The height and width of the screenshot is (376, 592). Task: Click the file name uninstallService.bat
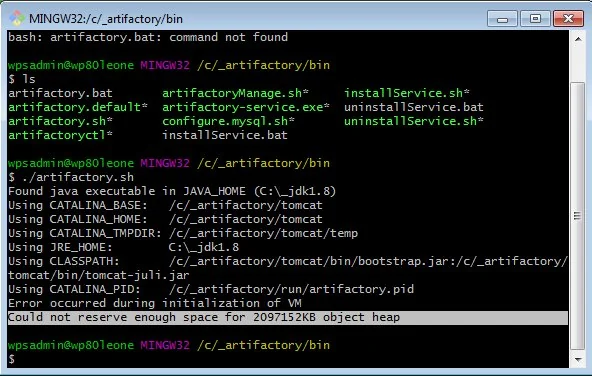[414, 107]
